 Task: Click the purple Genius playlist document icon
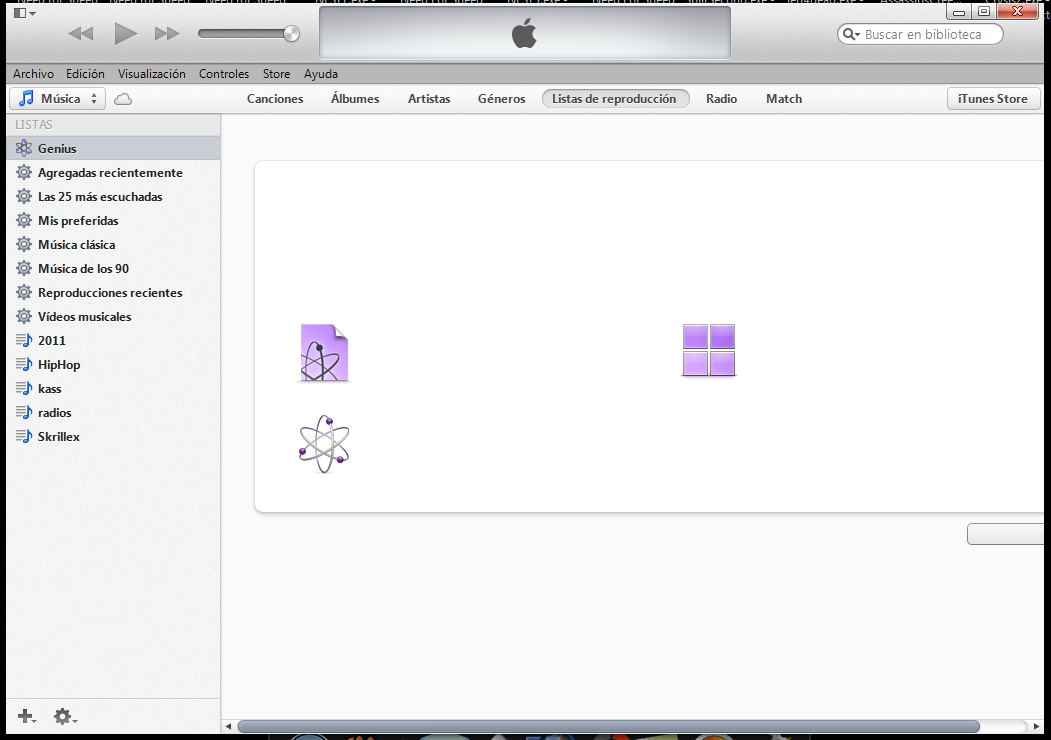pyautogui.click(x=324, y=353)
